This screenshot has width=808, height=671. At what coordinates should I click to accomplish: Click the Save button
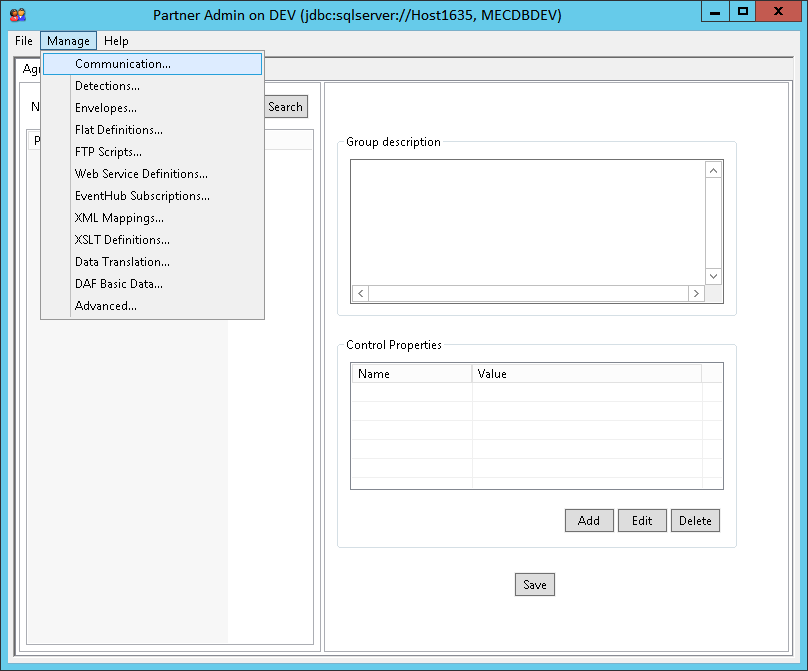pyautogui.click(x=535, y=585)
